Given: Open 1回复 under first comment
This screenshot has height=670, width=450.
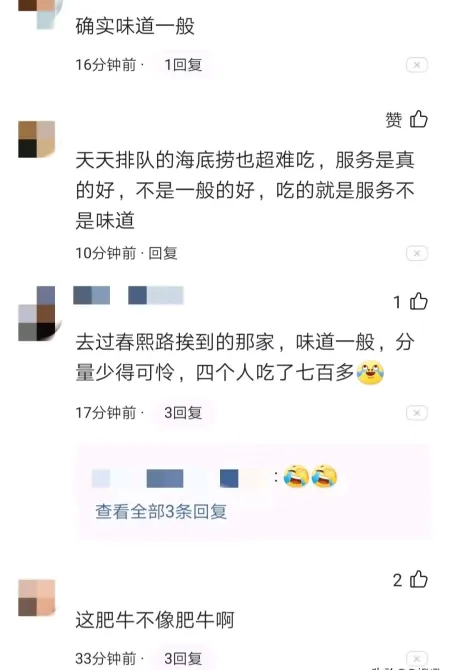Looking at the screenshot, I should pyautogui.click(x=183, y=65).
